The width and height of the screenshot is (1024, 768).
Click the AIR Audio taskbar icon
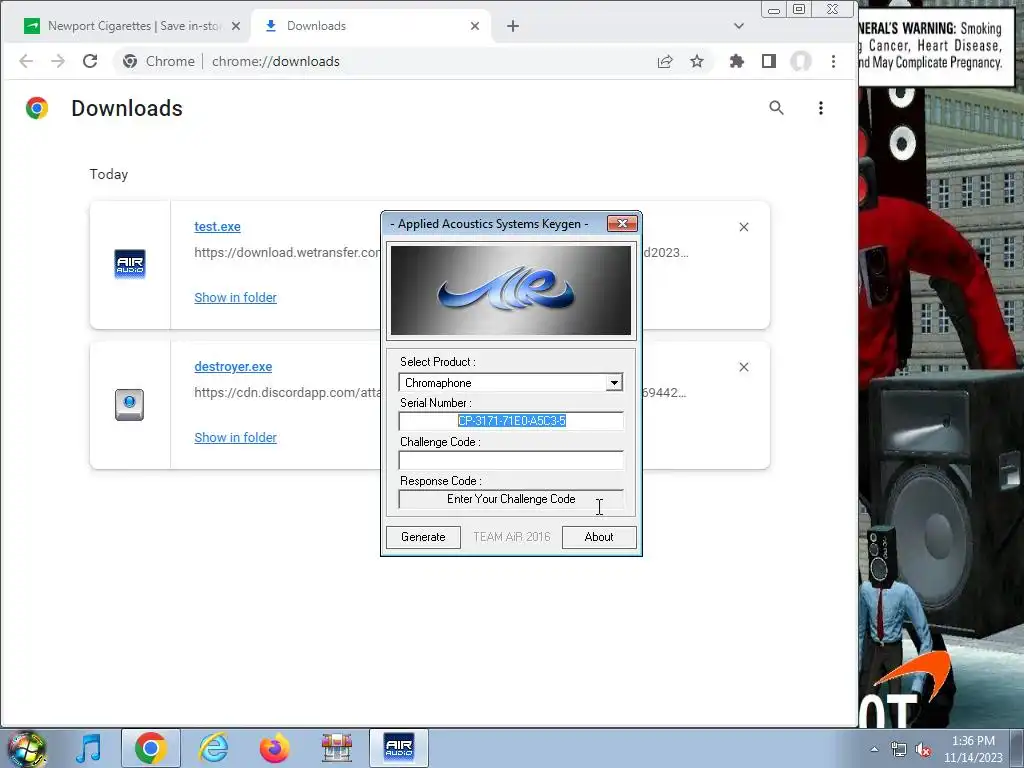[399, 748]
